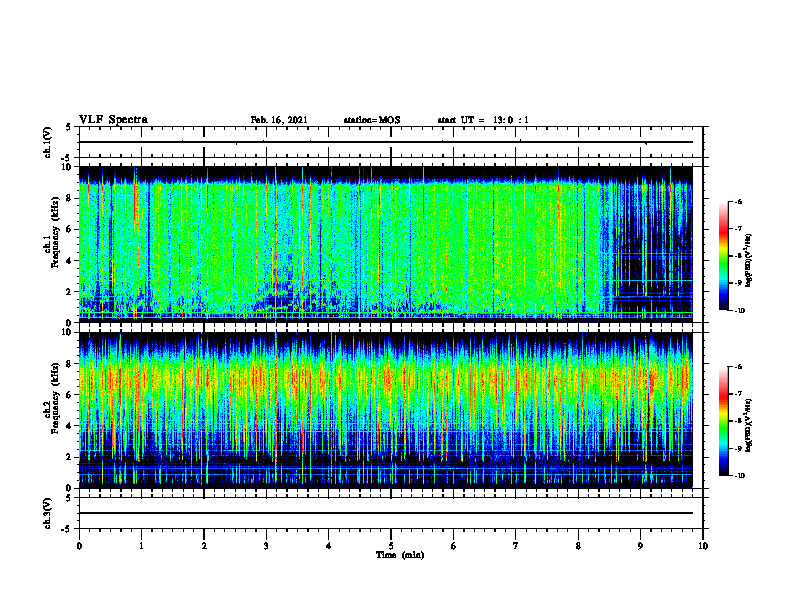Click the "4" kHz tick of ch.2 frequency axis

click(70, 426)
